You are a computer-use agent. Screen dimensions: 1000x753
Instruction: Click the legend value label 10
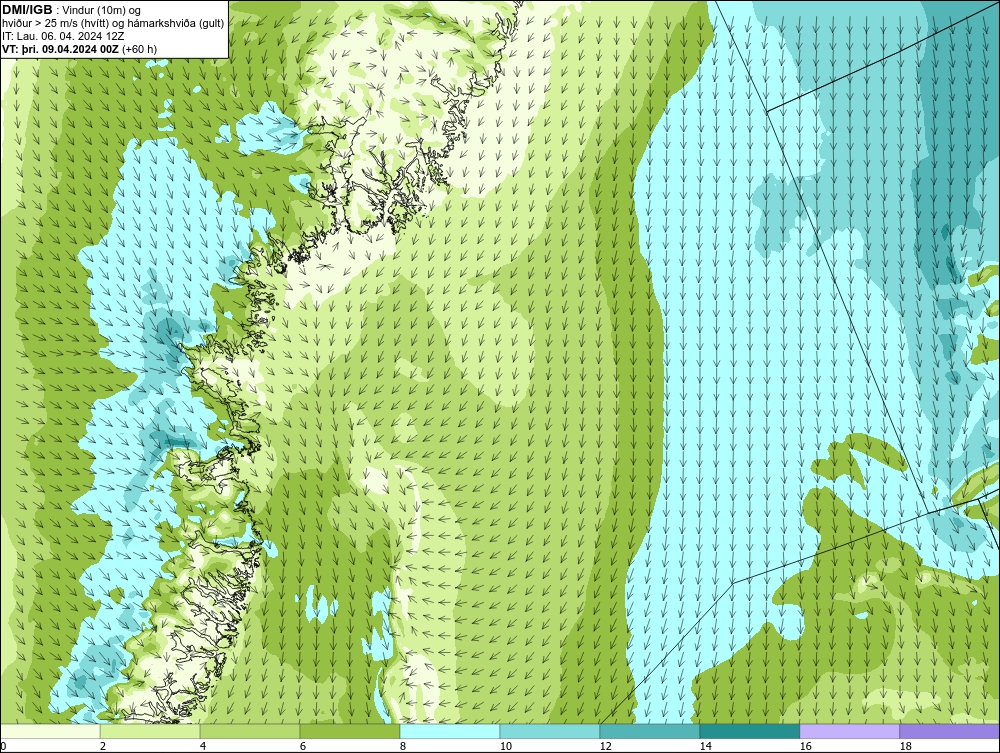click(506, 746)
